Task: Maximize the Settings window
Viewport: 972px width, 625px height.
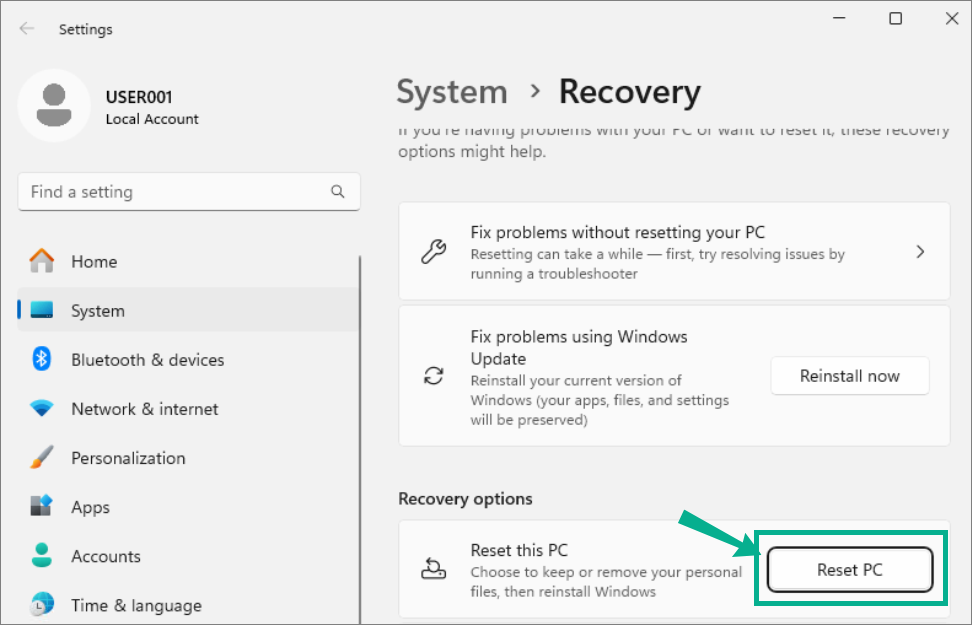Action: [x=895, y=19]
